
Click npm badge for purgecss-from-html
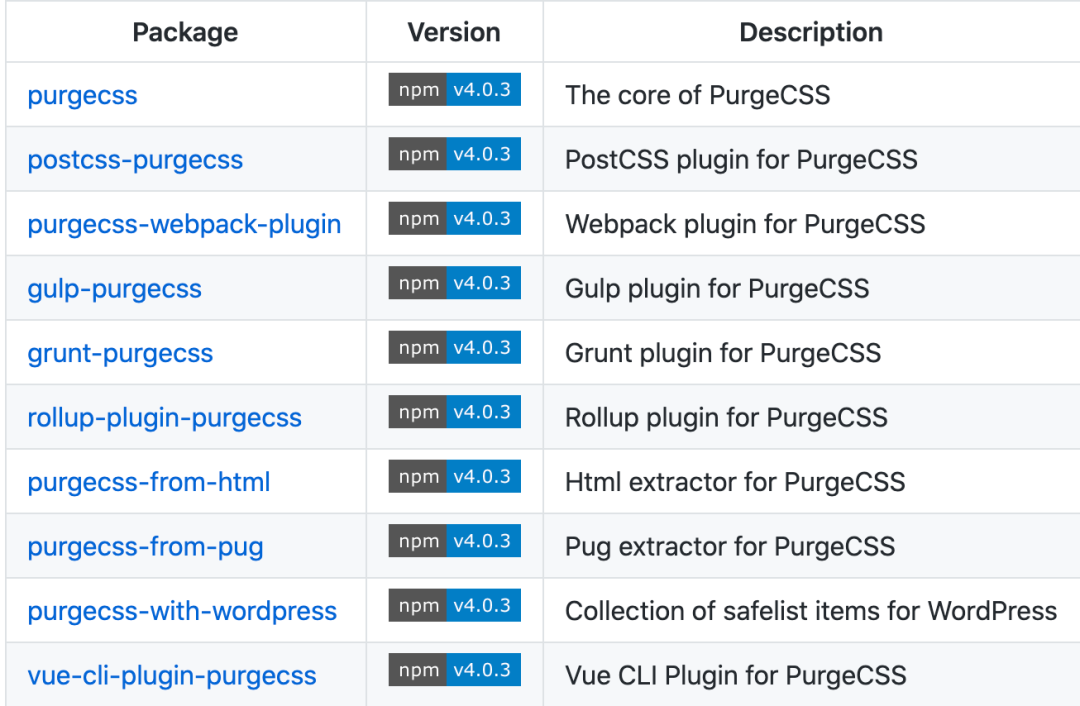[454, 476]
